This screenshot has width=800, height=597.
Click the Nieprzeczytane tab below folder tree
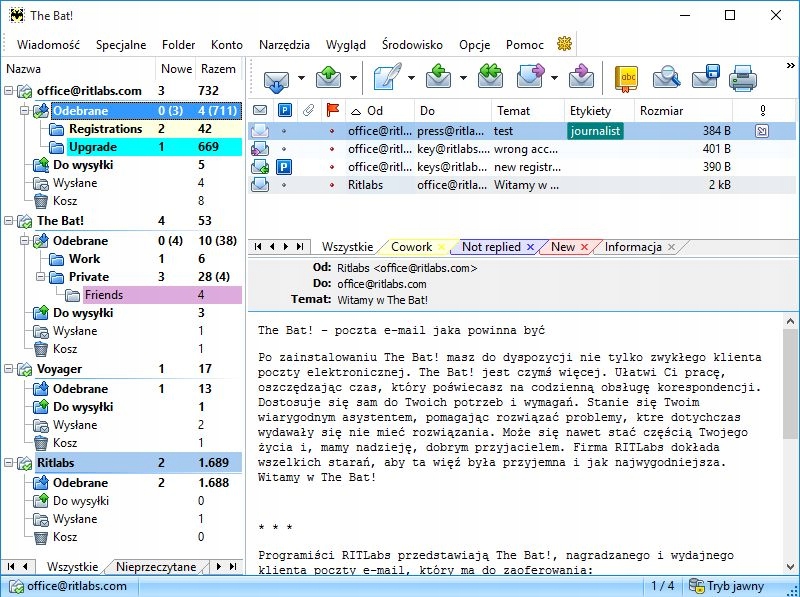click(156, 567)
